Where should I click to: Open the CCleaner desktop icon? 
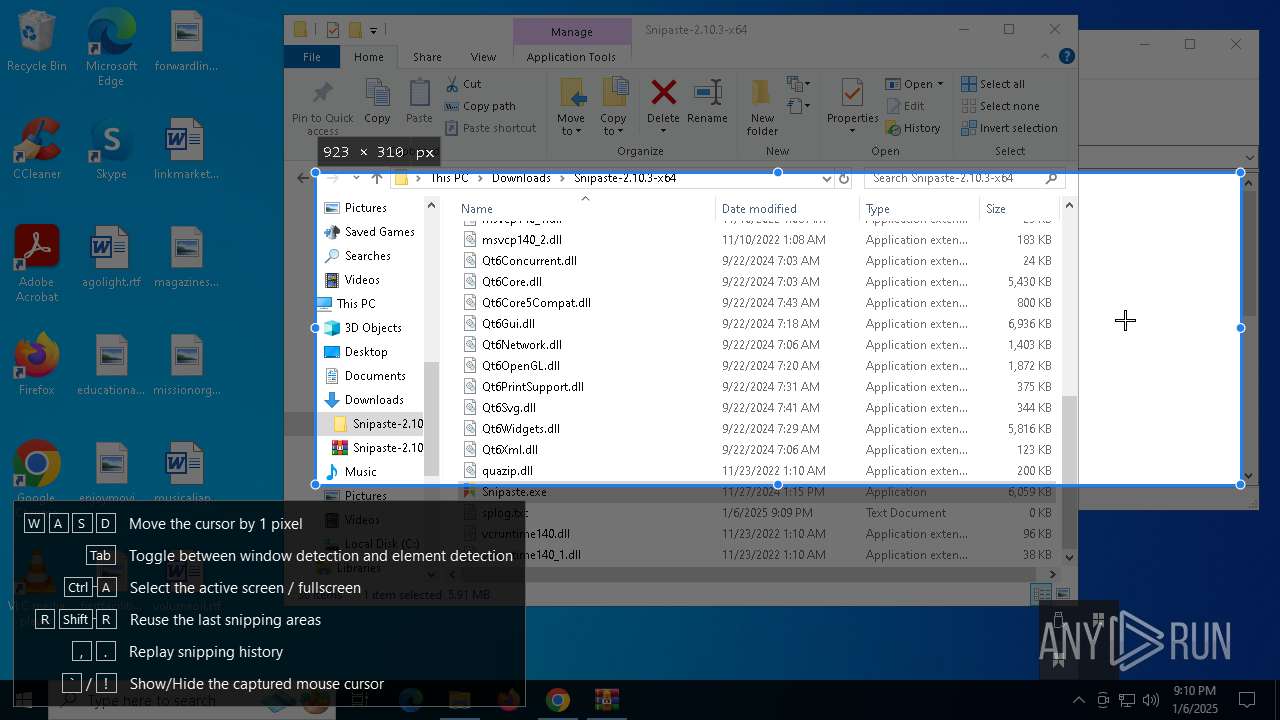pos(36,148)
